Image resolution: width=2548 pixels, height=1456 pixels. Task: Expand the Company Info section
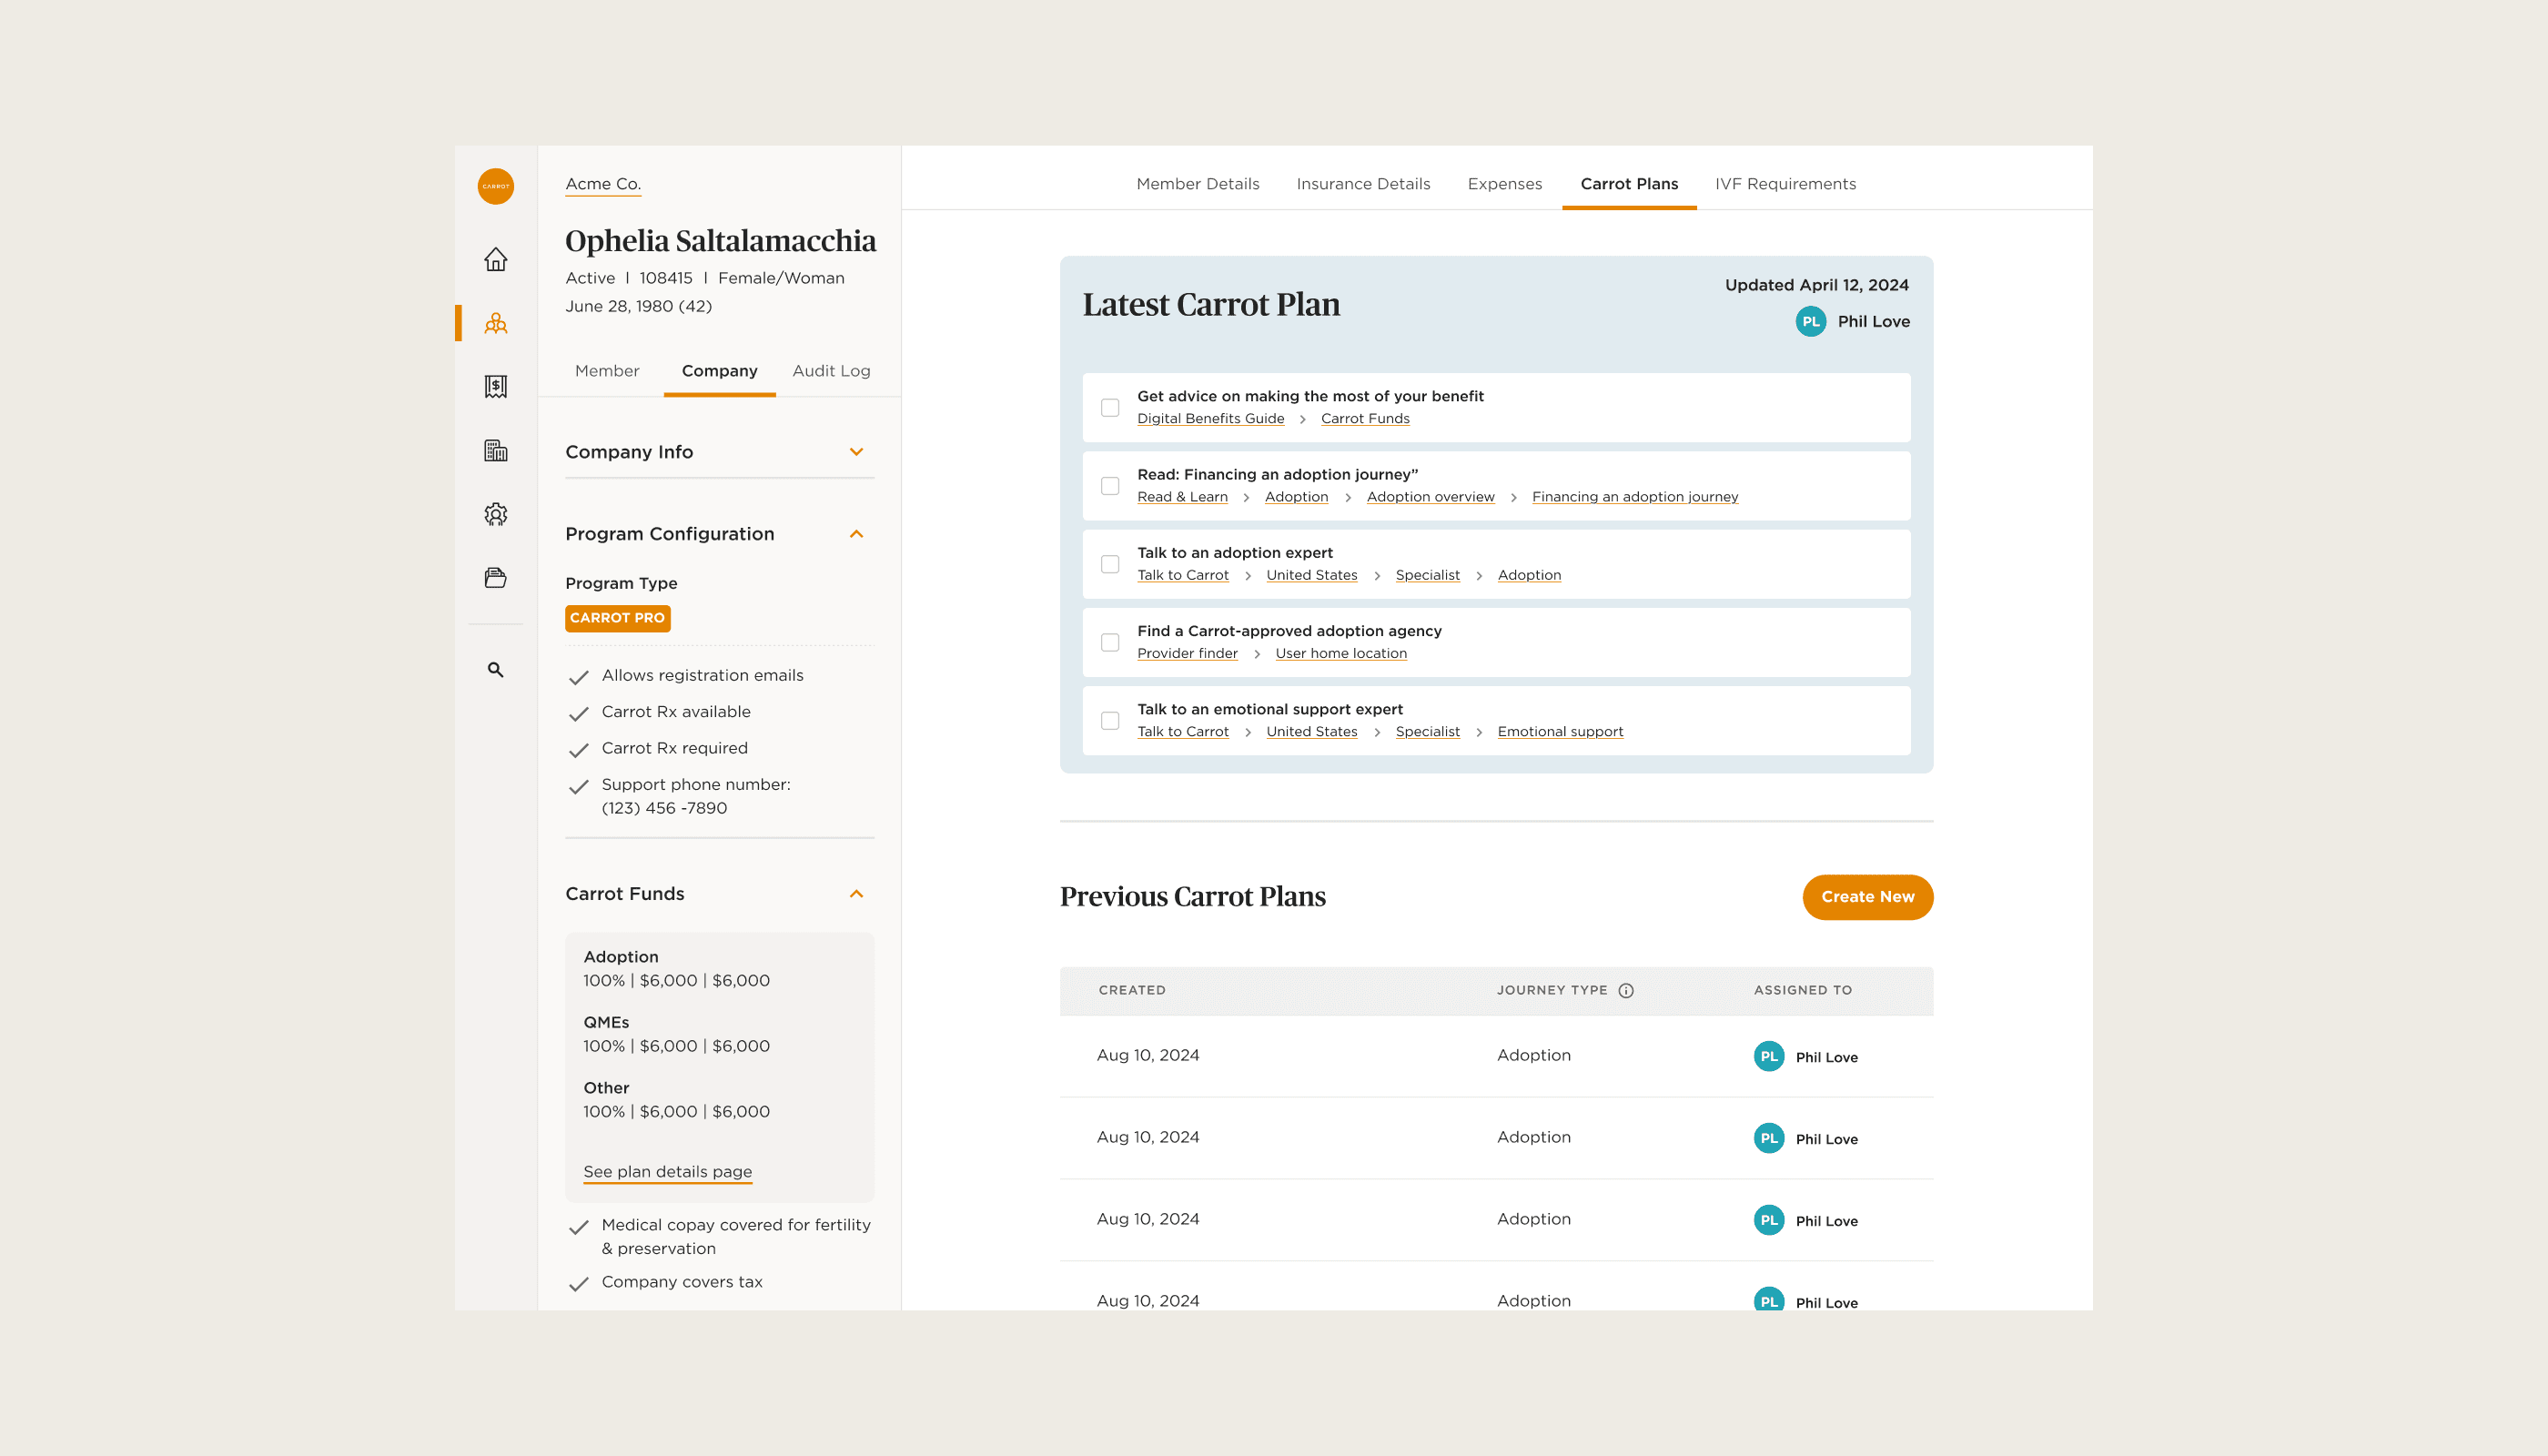(x=856, y=452)
